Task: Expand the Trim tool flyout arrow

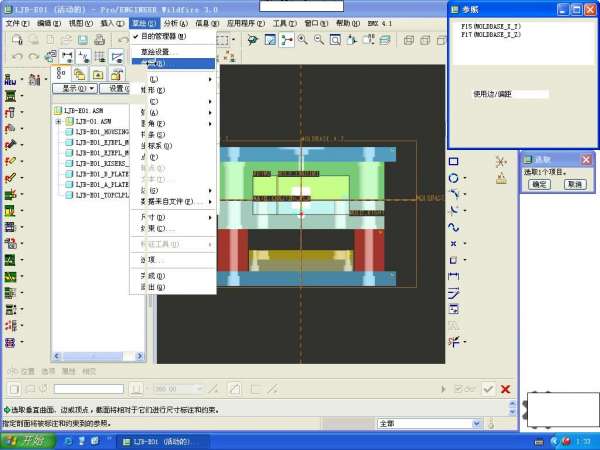Action: point(465,341)
